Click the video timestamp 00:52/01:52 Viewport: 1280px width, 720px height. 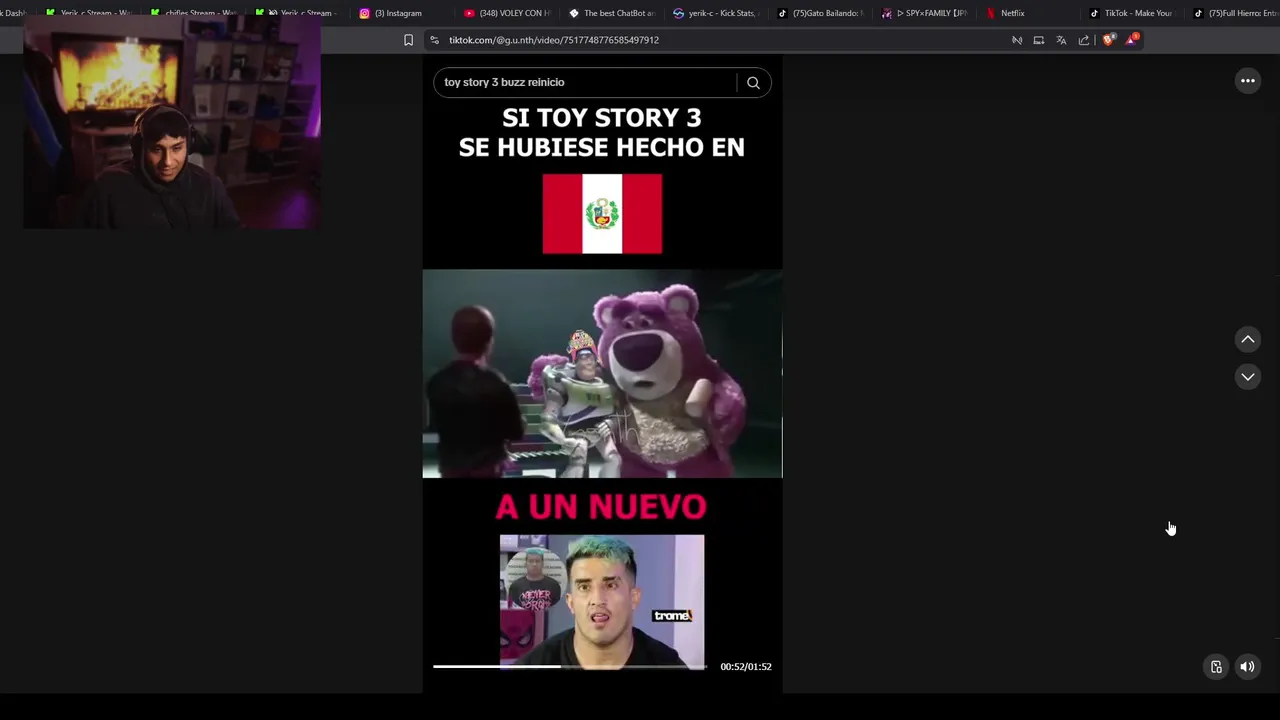(x=746, y=667)
